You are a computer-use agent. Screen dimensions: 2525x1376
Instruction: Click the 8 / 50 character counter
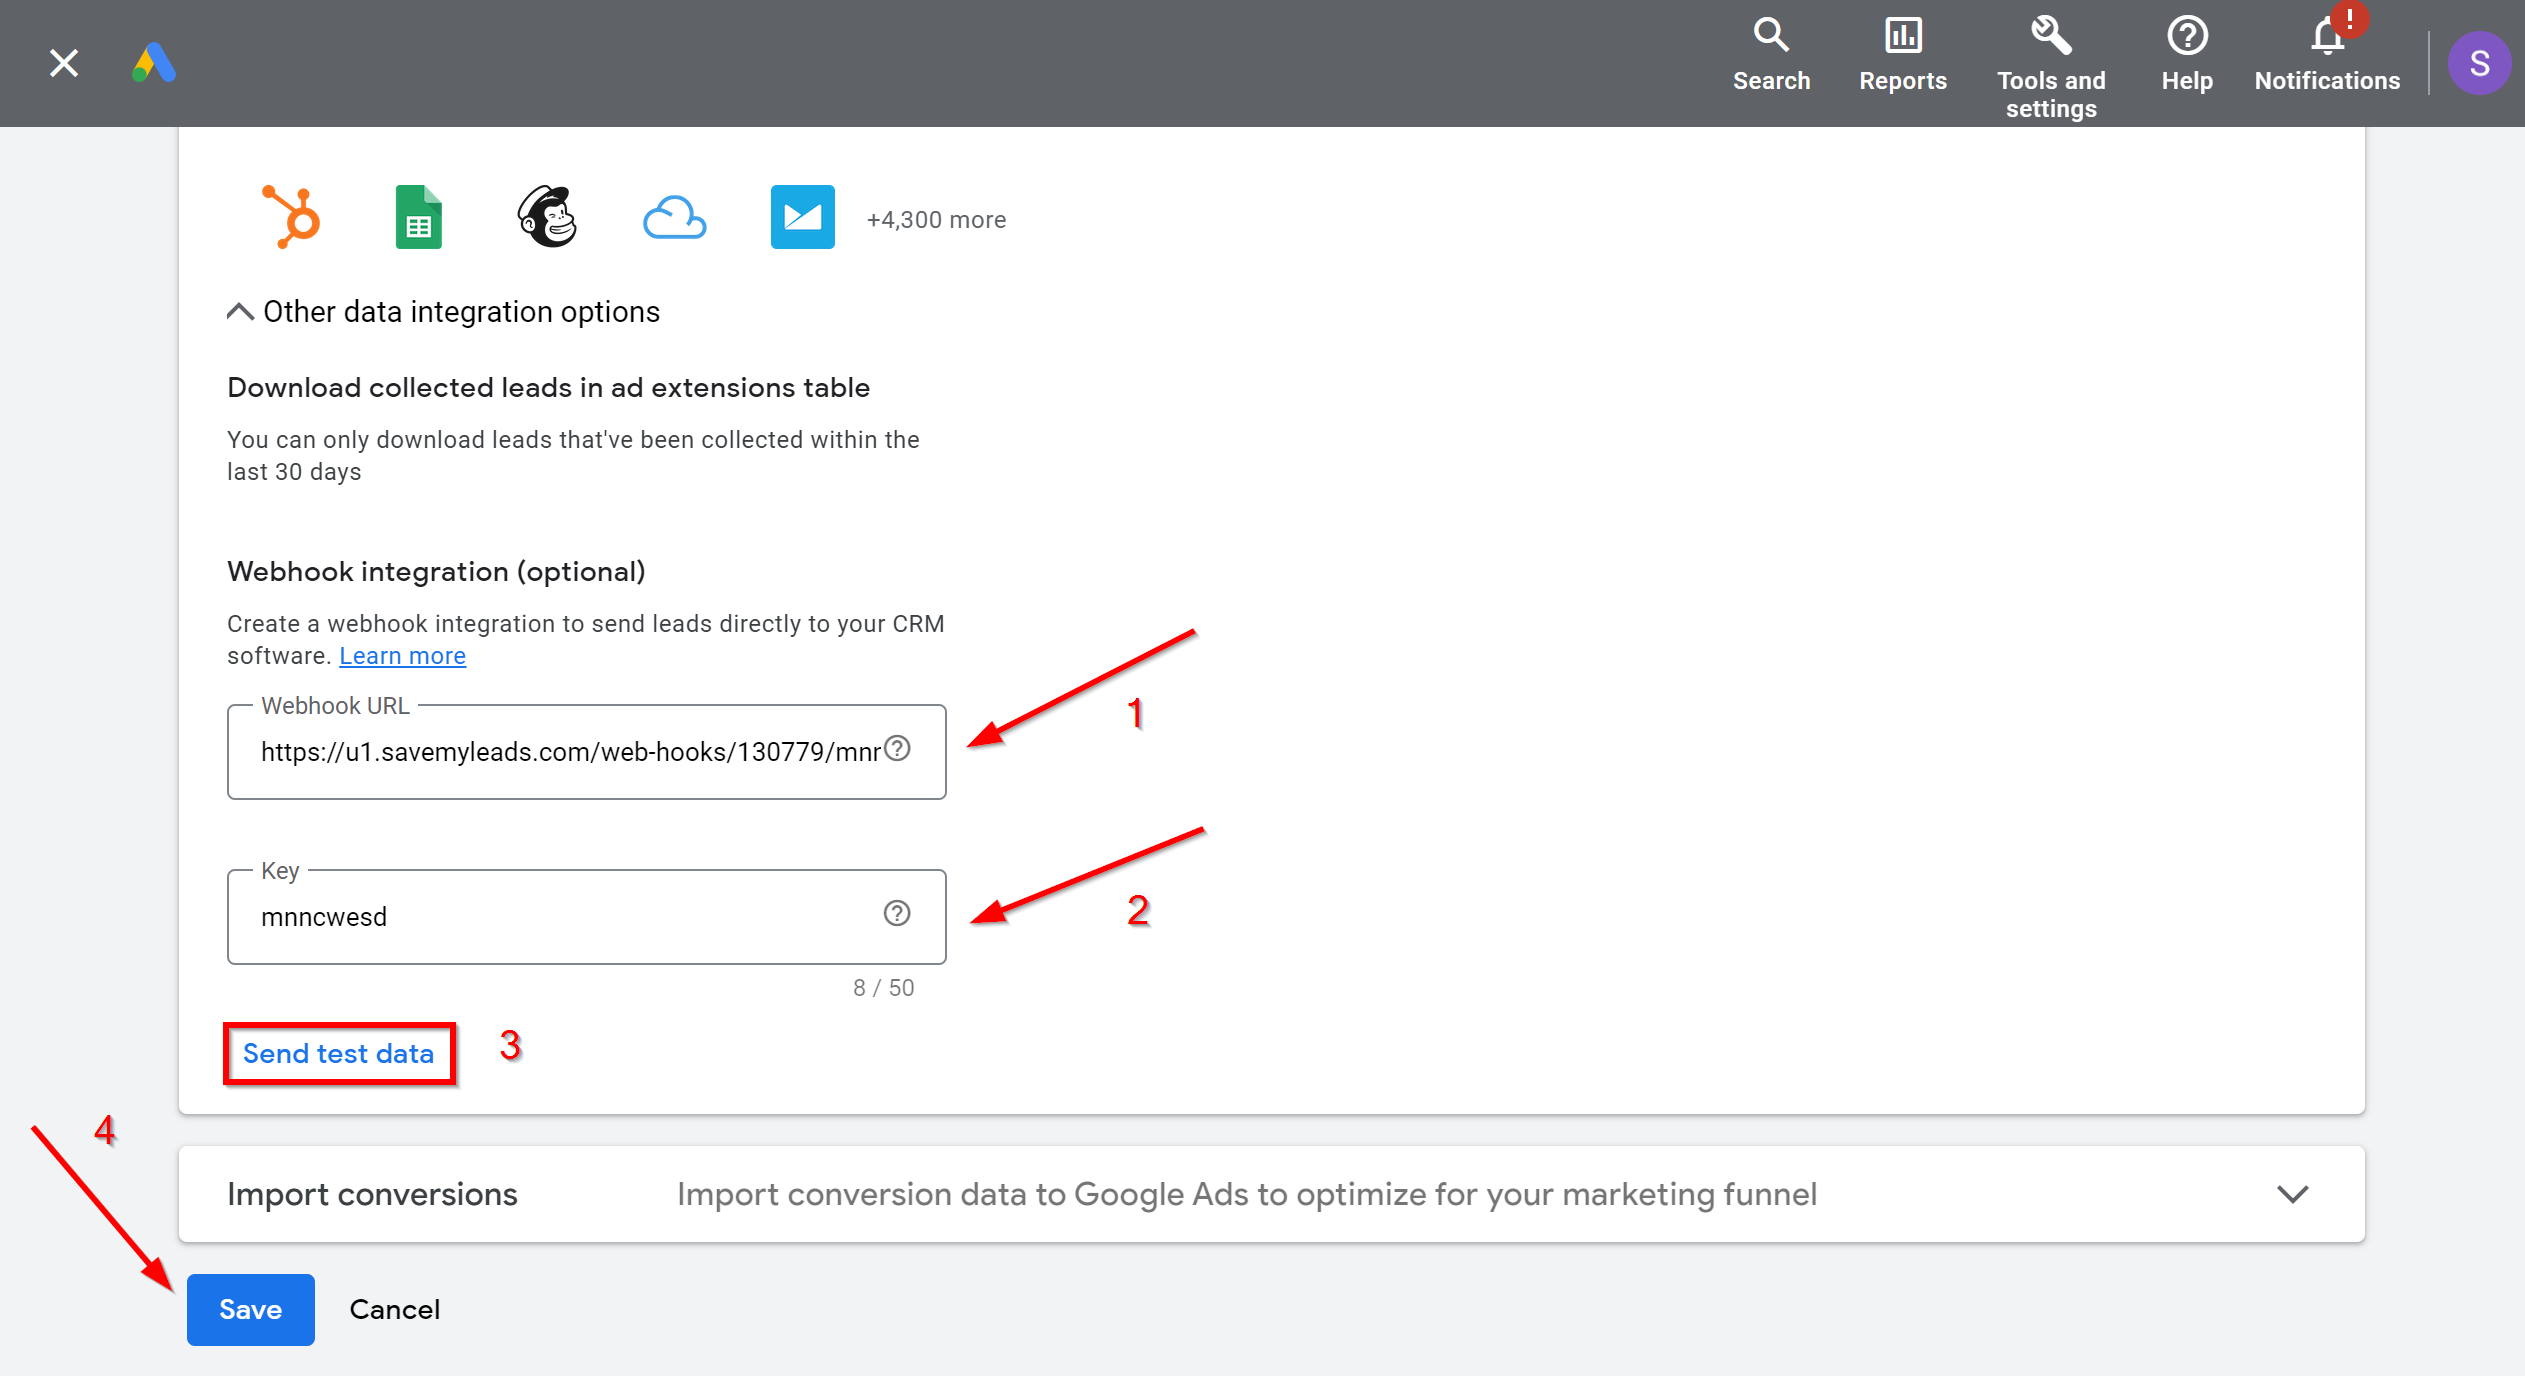pyautogui.click(x=883, y=988)
